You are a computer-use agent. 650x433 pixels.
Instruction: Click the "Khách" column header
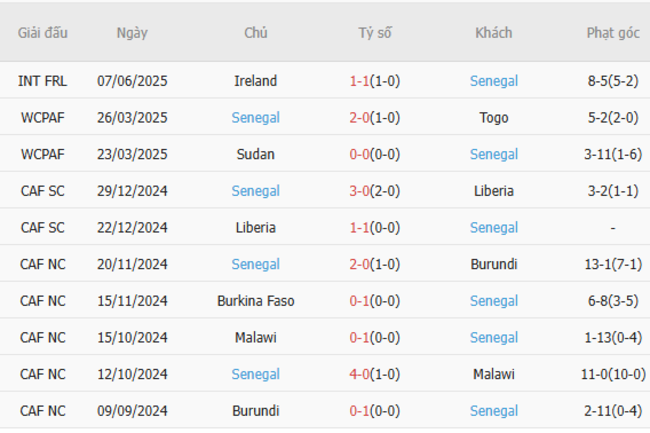(494, 32)
